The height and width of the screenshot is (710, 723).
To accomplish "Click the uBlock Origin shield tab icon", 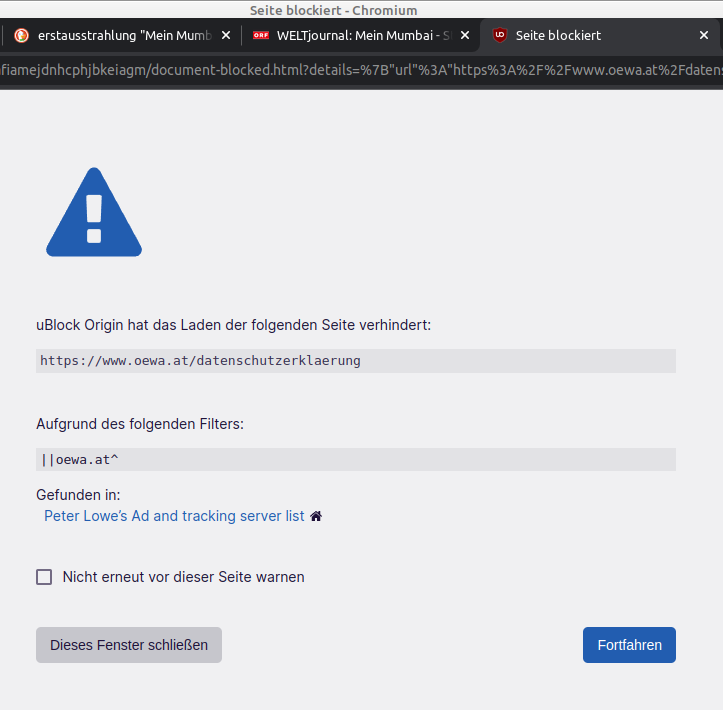I will [500, 36].
